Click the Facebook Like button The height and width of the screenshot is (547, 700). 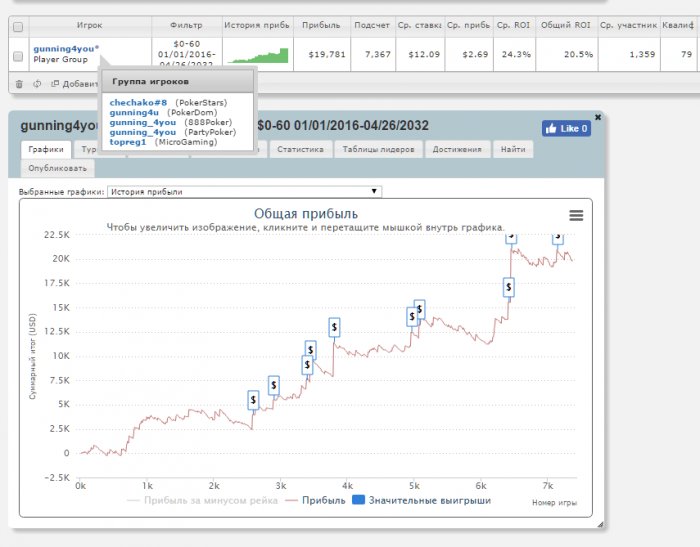click(x=566, y=129)
